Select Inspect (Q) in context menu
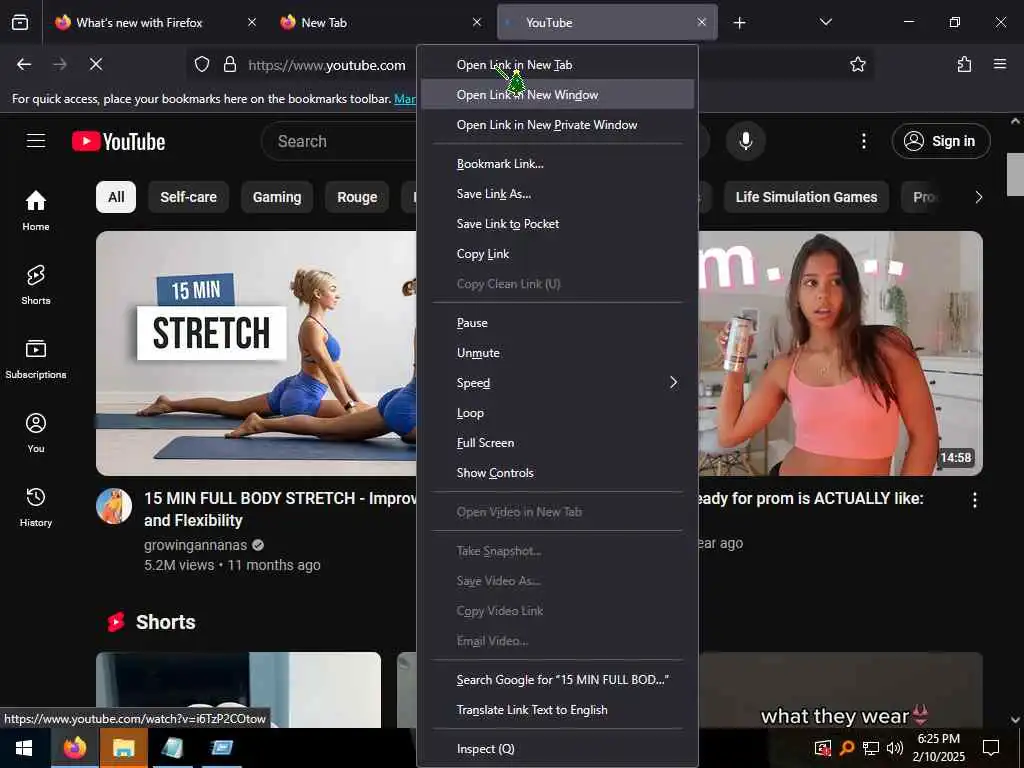The image size is (1024, 768). [x=557, y=749]
